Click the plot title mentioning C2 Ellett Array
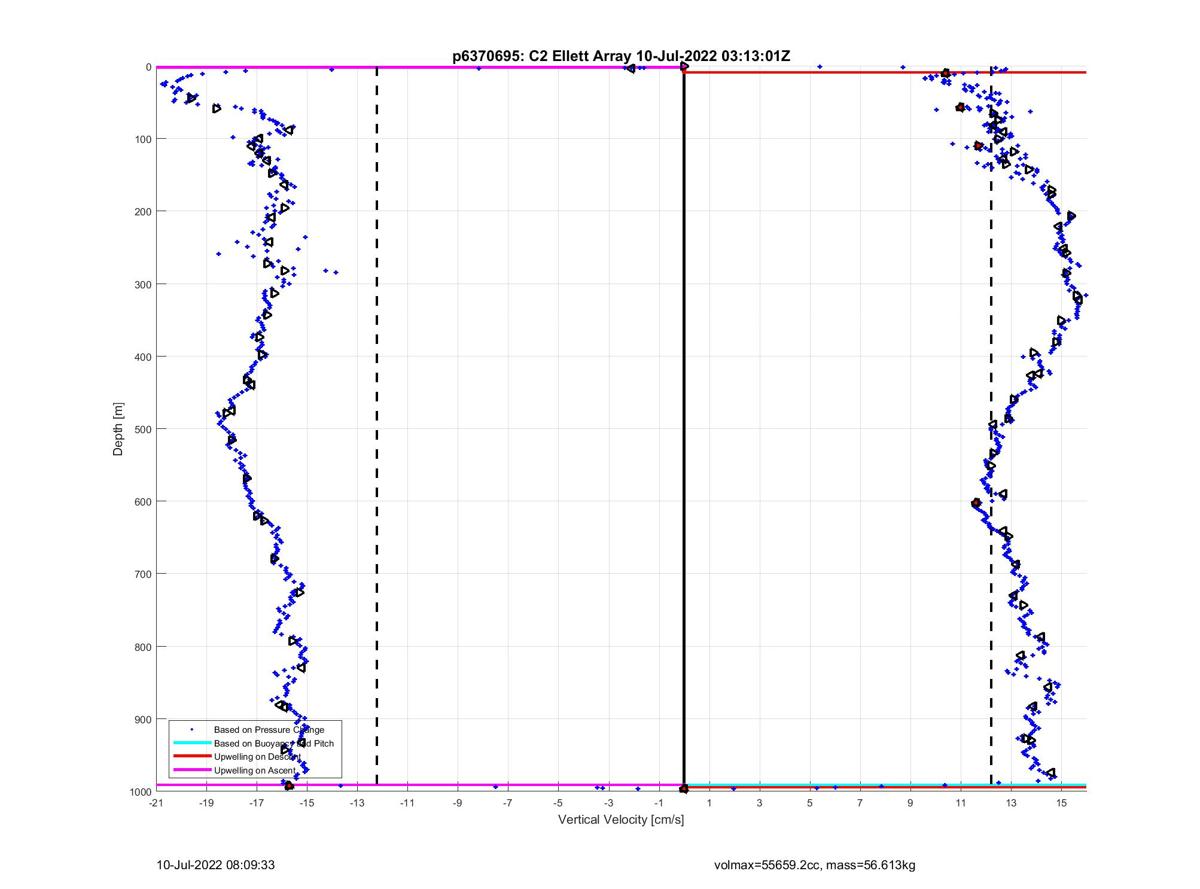Viewport: 1200px width, 889px height. (621, 57)
